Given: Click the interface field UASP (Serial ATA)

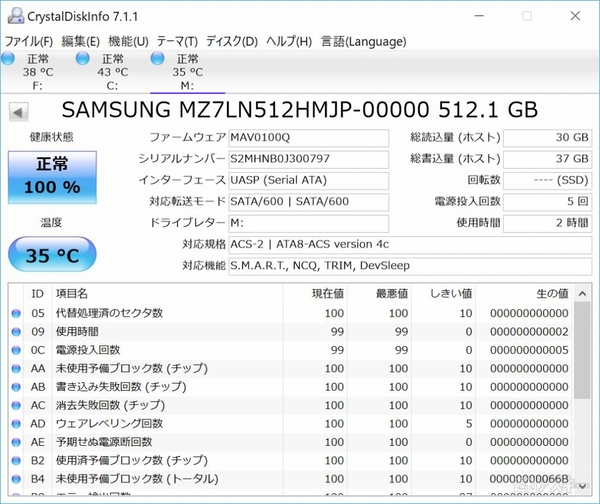Looking at the screenshot, I should (x=308, y=181).
